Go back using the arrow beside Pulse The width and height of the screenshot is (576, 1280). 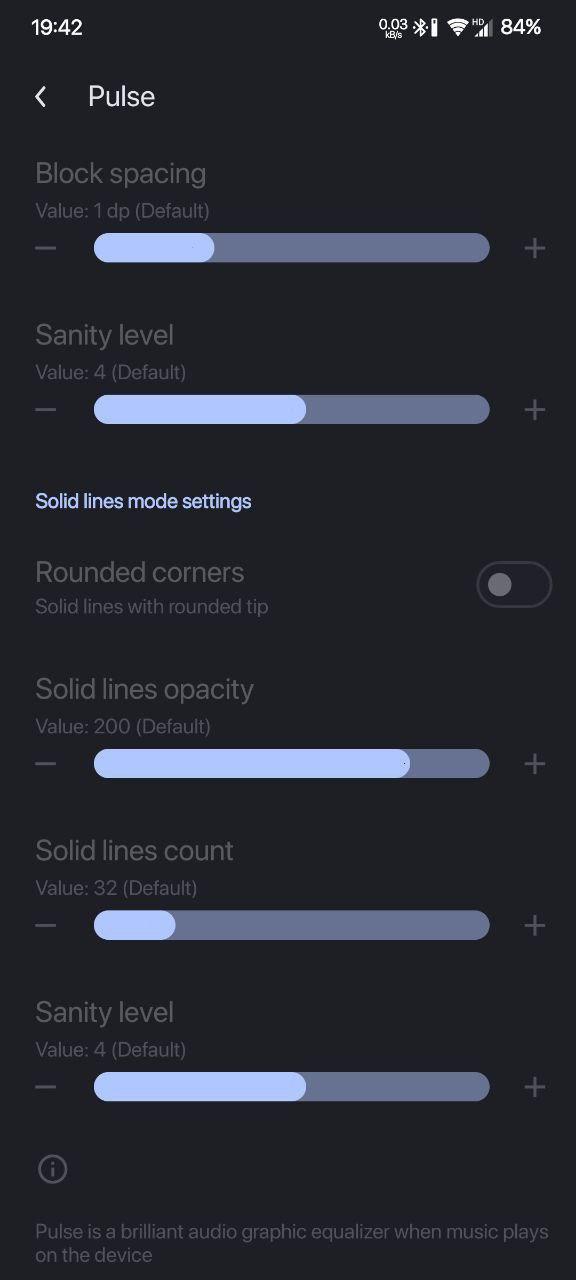41,96
